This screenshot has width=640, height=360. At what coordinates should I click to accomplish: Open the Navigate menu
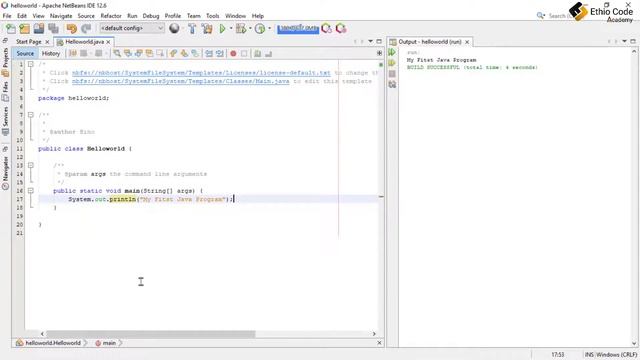61,16
